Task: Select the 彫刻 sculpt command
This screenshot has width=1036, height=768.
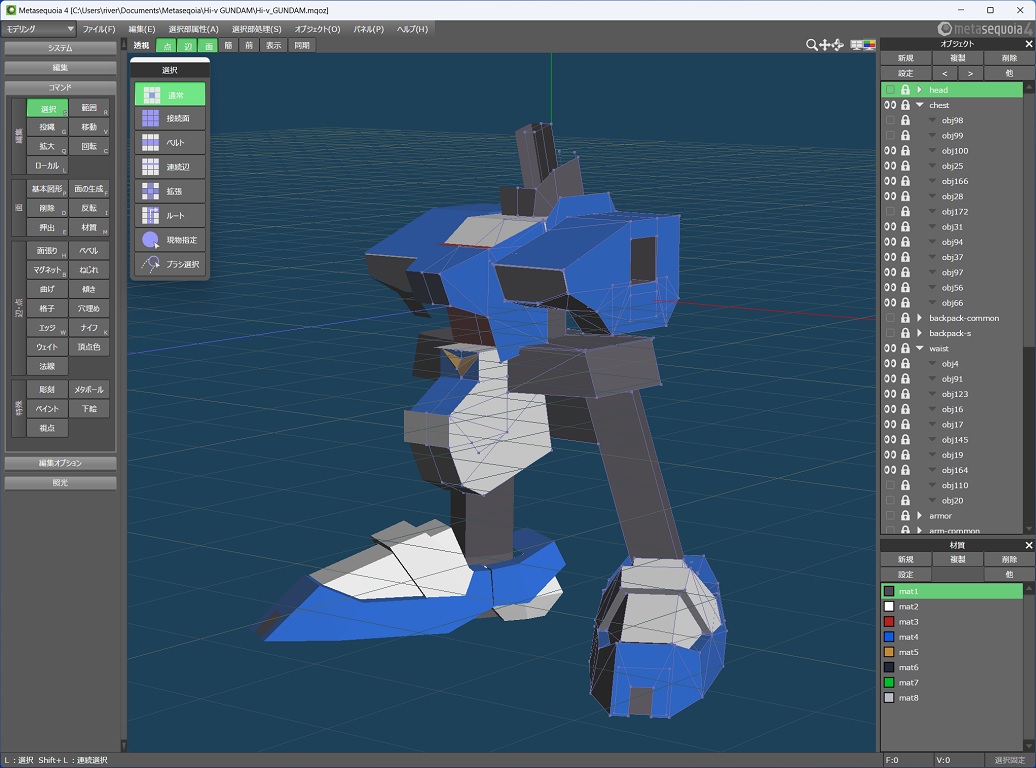Action: tap(48, 389)
